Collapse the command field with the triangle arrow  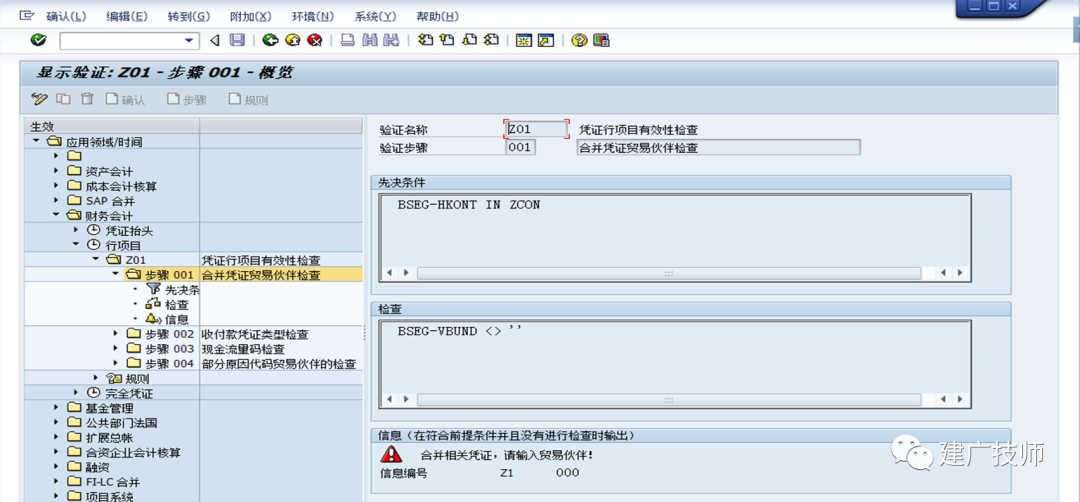click(214, 41)
